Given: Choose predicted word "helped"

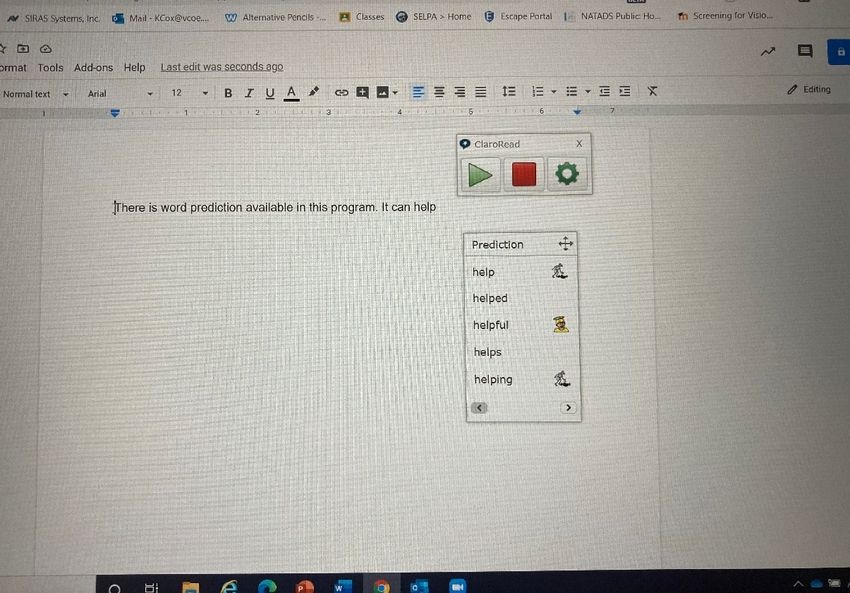Looking at the screenshot, I should tap(490, 298).
